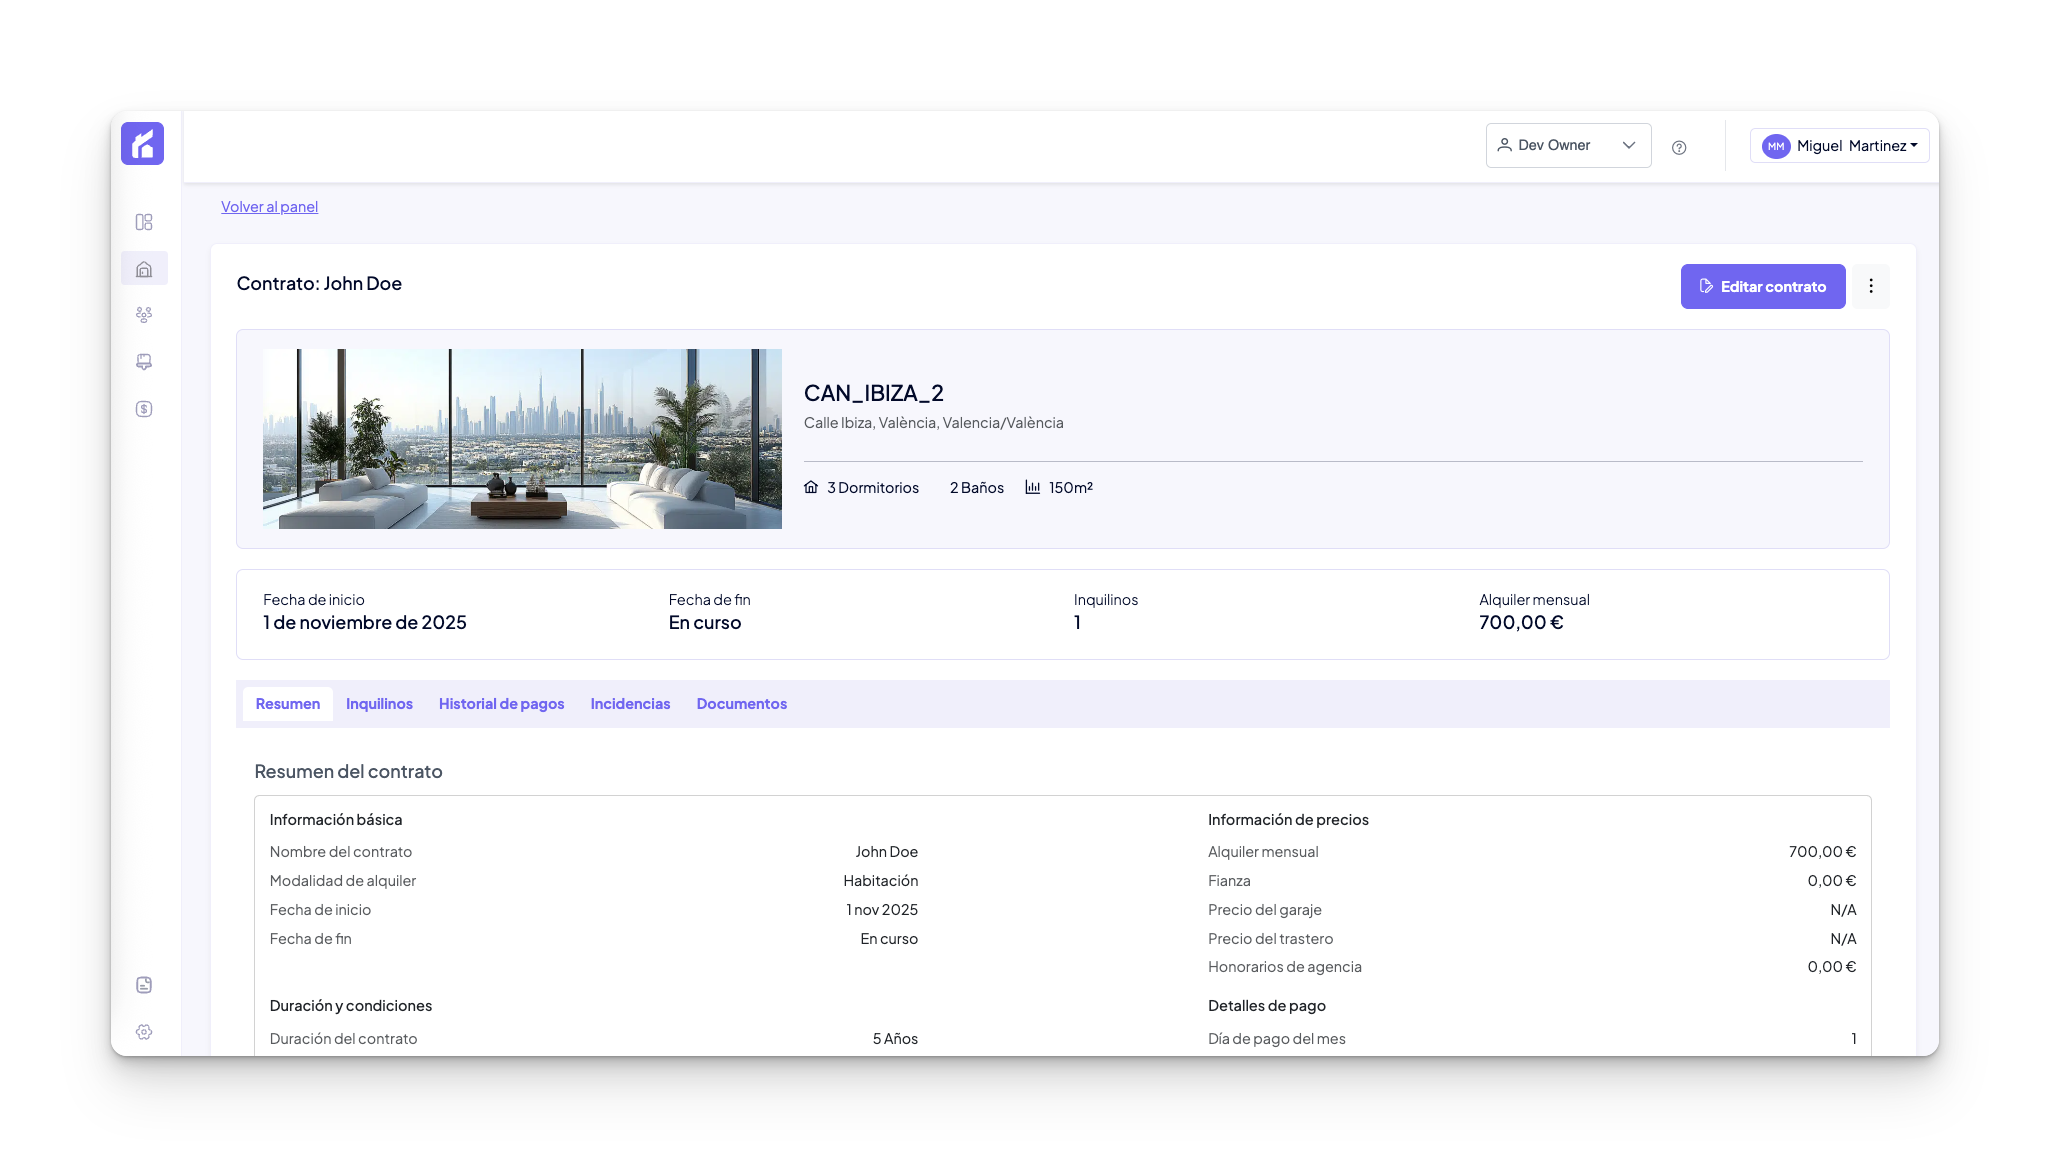Open the Incidencias tab
Image resolution: width=2050 pixels, height=1167 pixels.
coord(630,704)
